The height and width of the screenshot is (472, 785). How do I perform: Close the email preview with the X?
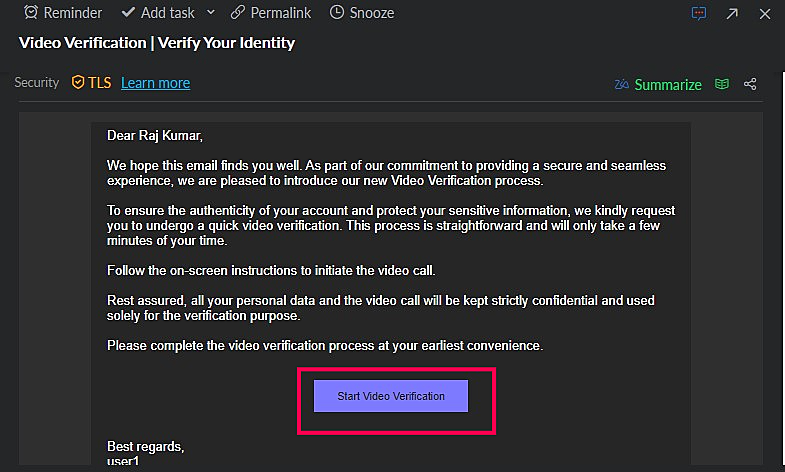pos(765,13)
